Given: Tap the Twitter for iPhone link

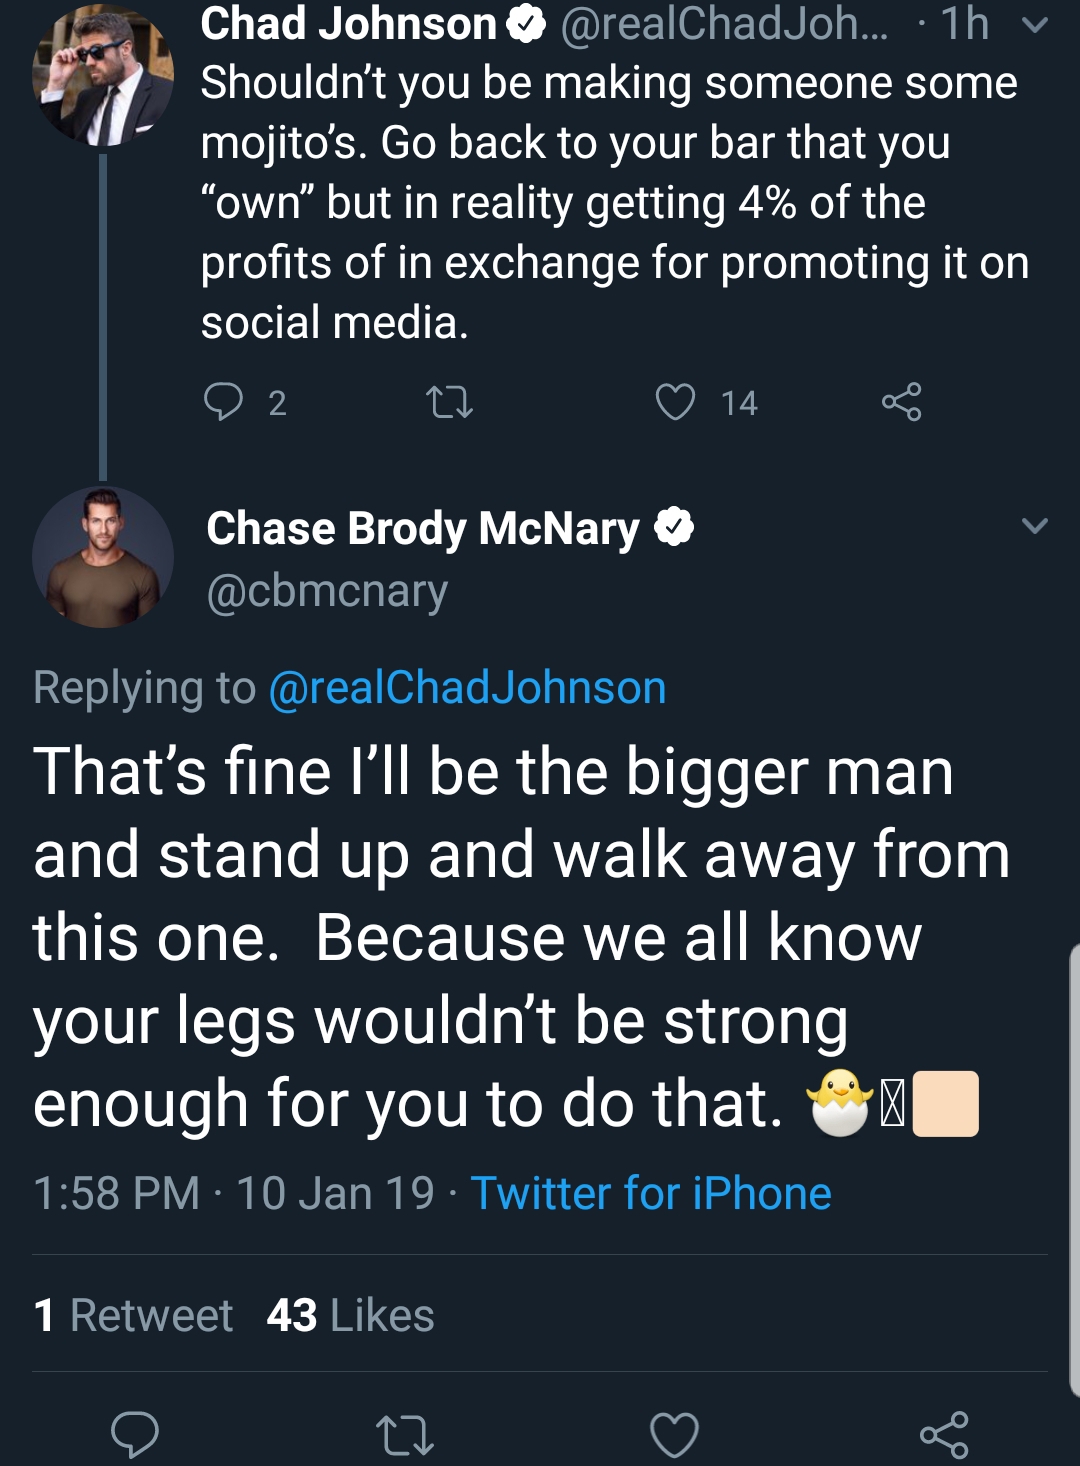Looking at the screenshot, I should click(x=651, y=1193).
